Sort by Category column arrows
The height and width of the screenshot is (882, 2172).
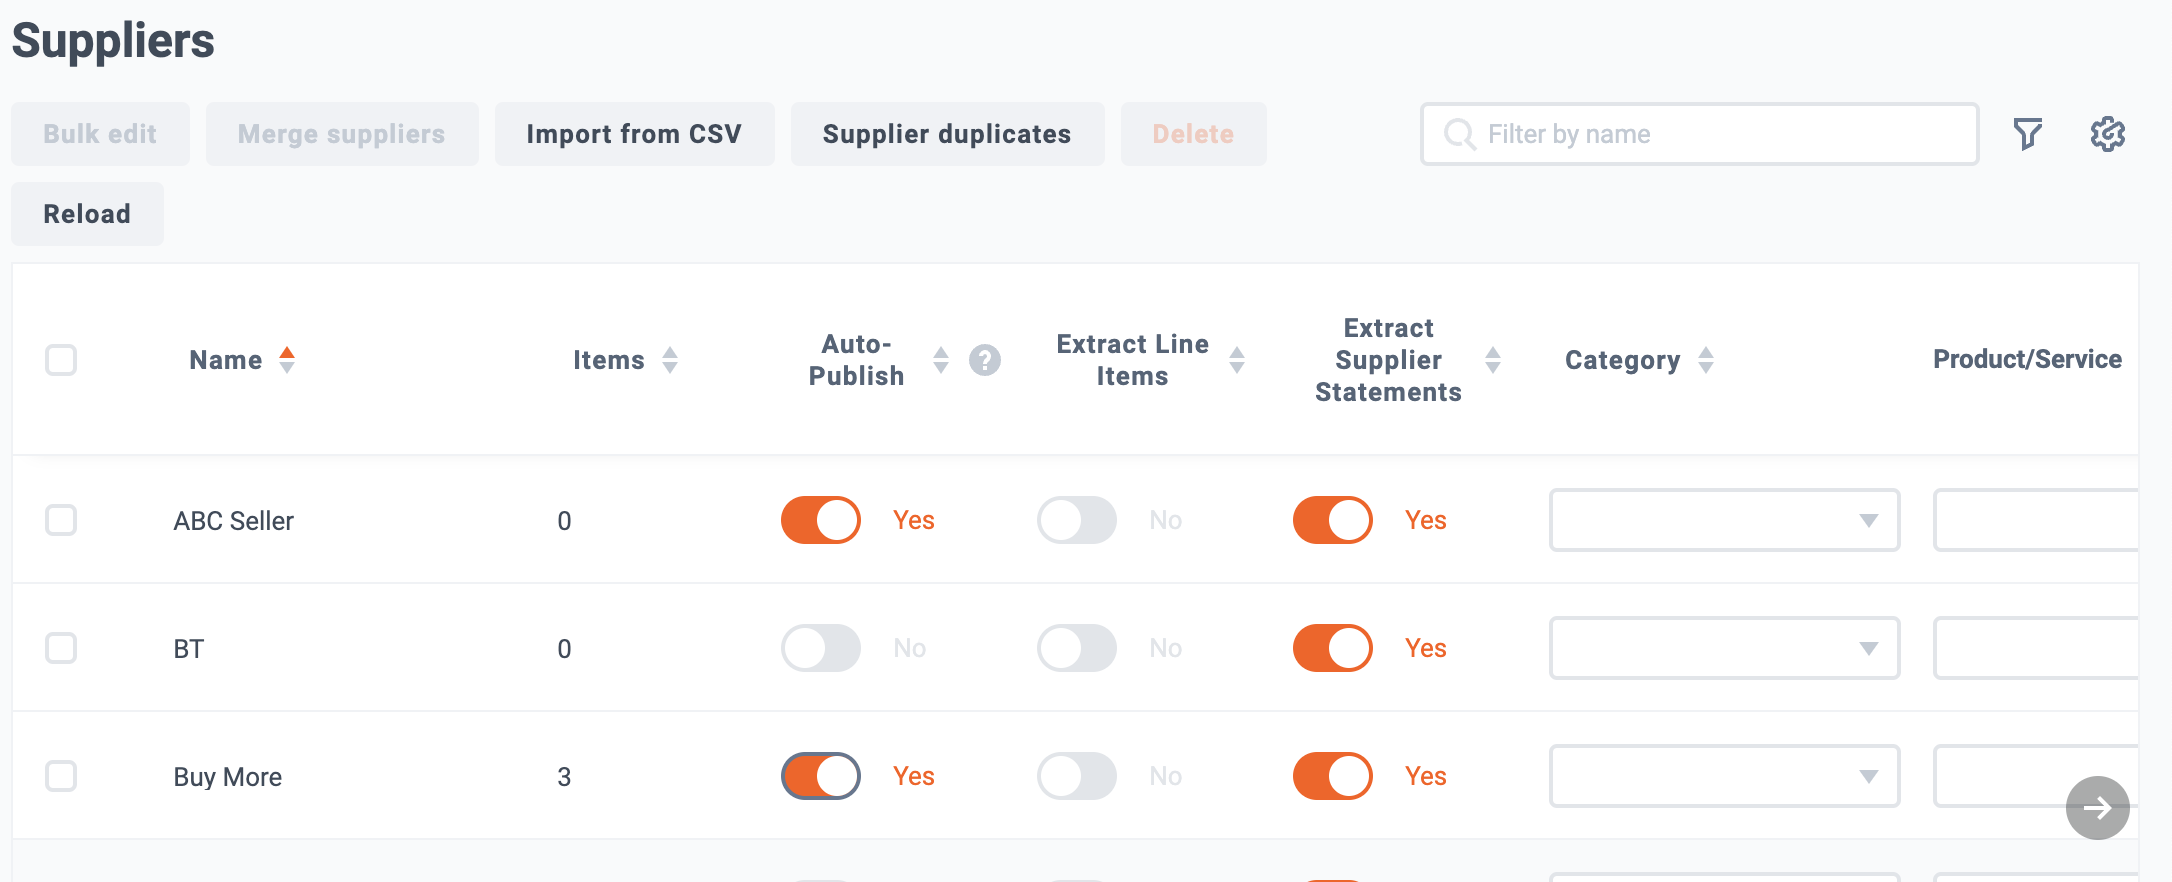pos(1706,360)
